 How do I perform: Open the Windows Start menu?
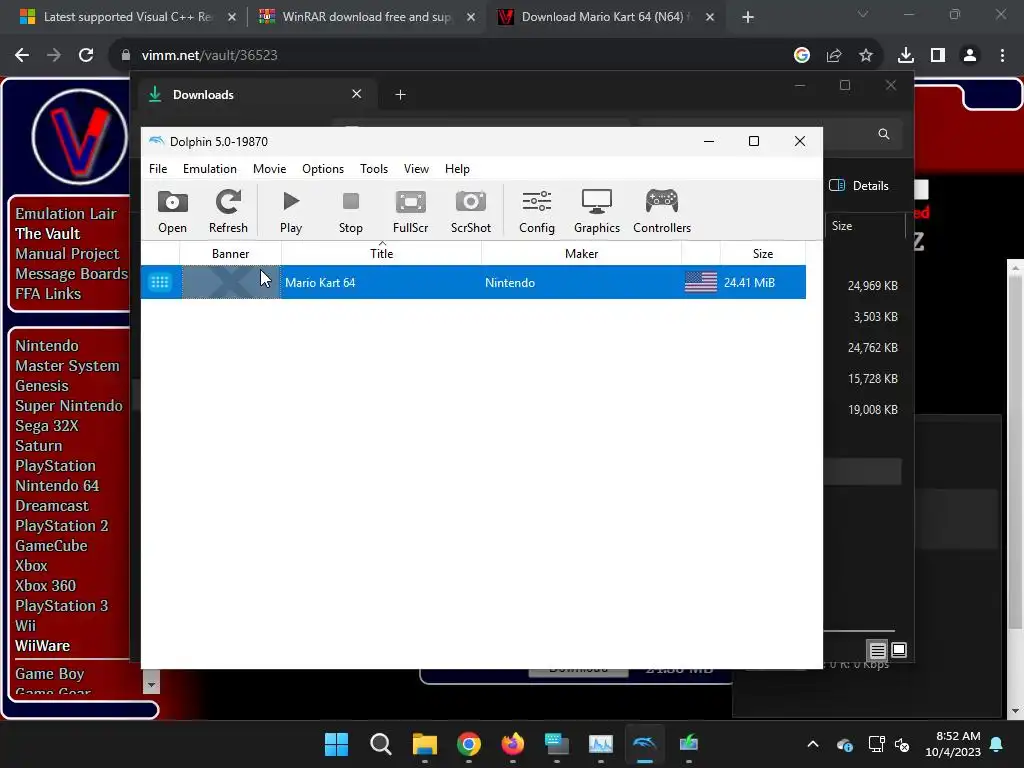(336, 744)
